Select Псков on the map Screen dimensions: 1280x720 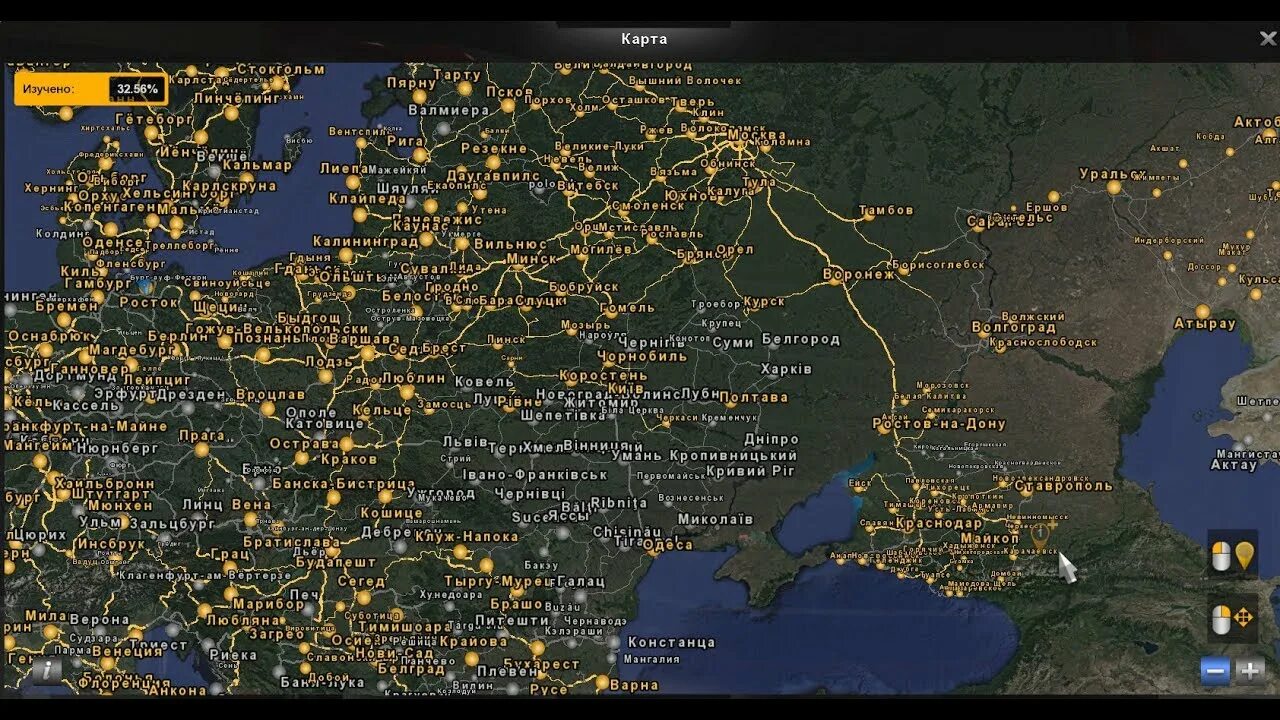click(x=510, y=91)
